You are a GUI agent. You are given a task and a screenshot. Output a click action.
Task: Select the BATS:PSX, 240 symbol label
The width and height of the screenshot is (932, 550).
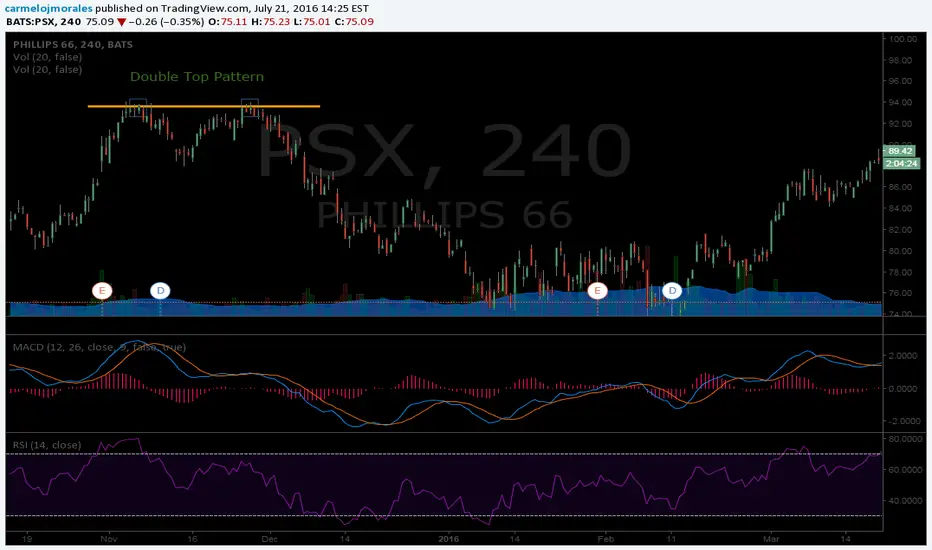(43, 21)
